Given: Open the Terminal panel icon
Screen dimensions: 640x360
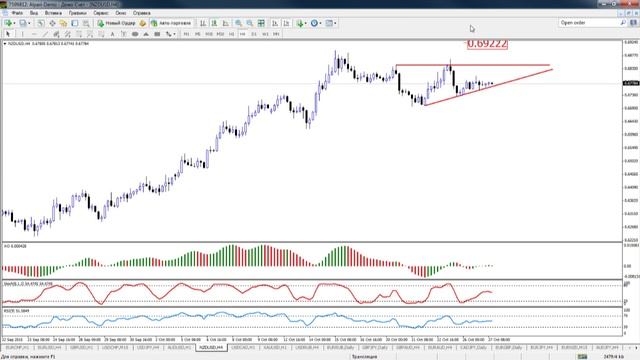Looking at the screenshot, I should tap(75, 23).
